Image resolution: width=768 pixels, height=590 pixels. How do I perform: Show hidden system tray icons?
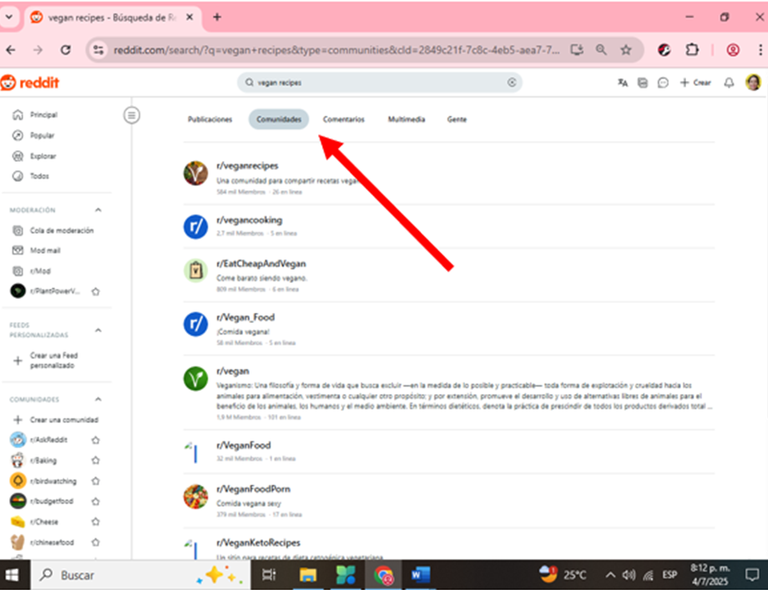610,575
